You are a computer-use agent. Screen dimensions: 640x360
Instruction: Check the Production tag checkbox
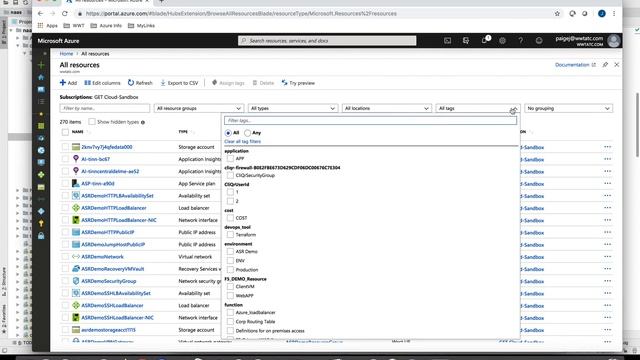click(230, 269)
